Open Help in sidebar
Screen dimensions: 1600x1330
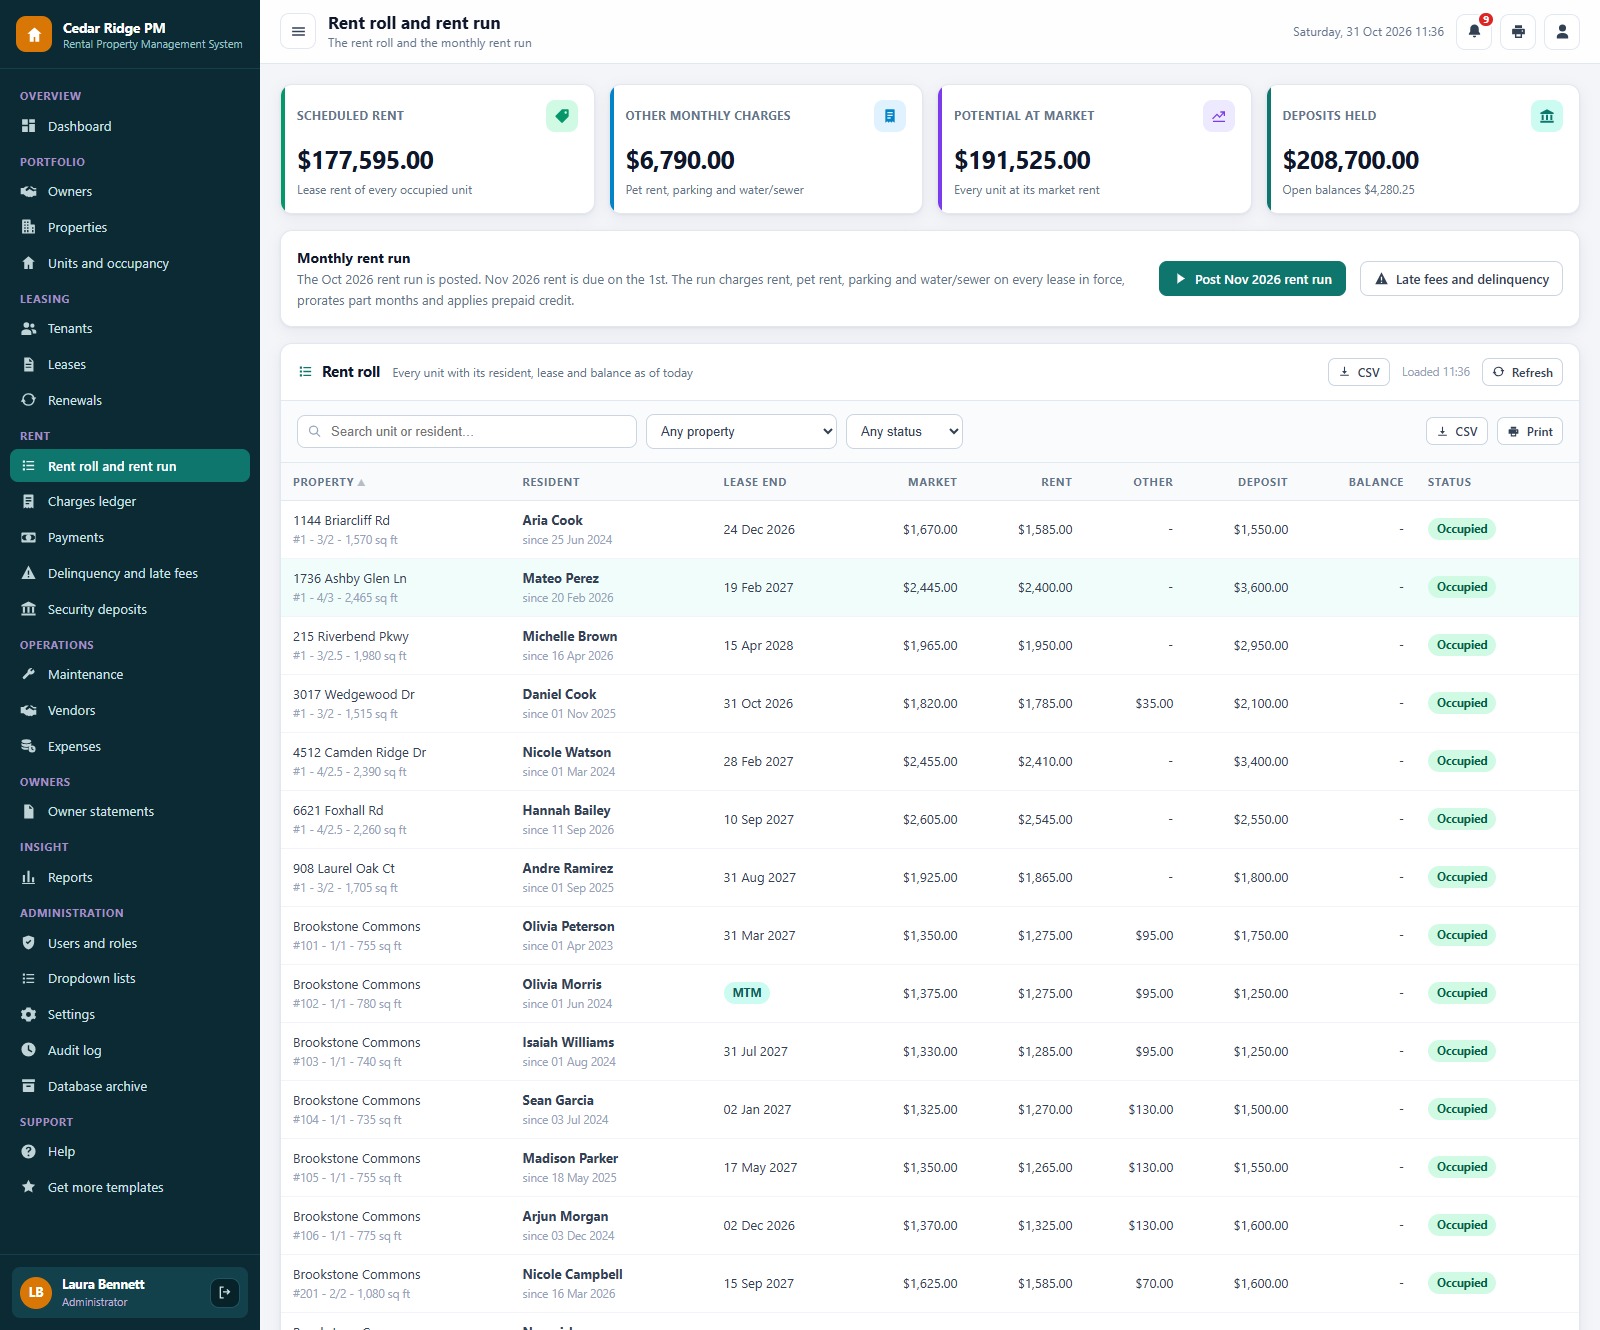click(x=130, y=1151)
